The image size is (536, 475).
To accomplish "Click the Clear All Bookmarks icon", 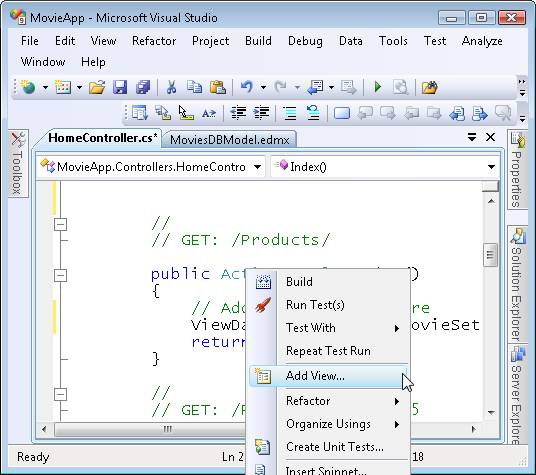I will (x=503, y=113).
